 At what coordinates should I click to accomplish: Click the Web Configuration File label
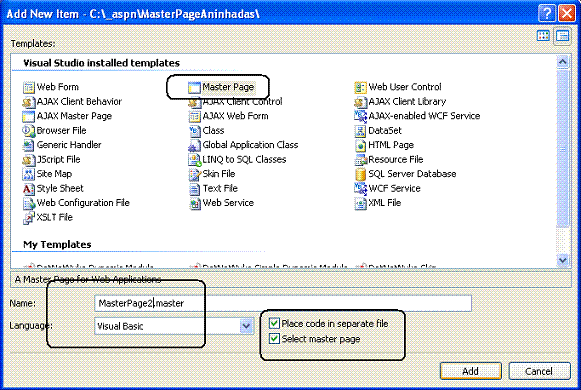[83, 203]
